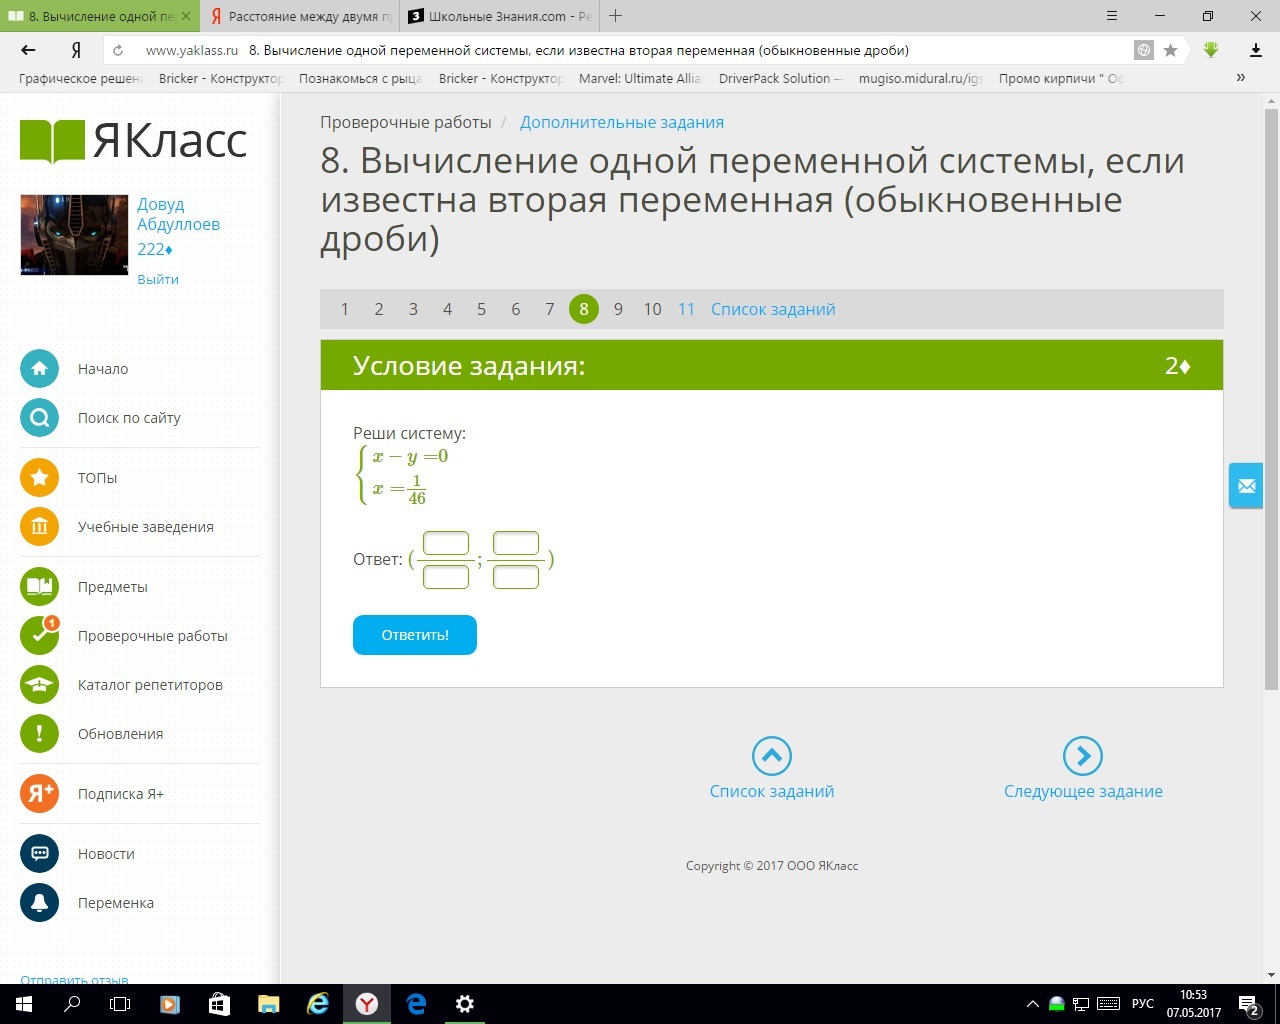Click the Предметы book icon
1280x1024 pixels.
click(39, 587)
